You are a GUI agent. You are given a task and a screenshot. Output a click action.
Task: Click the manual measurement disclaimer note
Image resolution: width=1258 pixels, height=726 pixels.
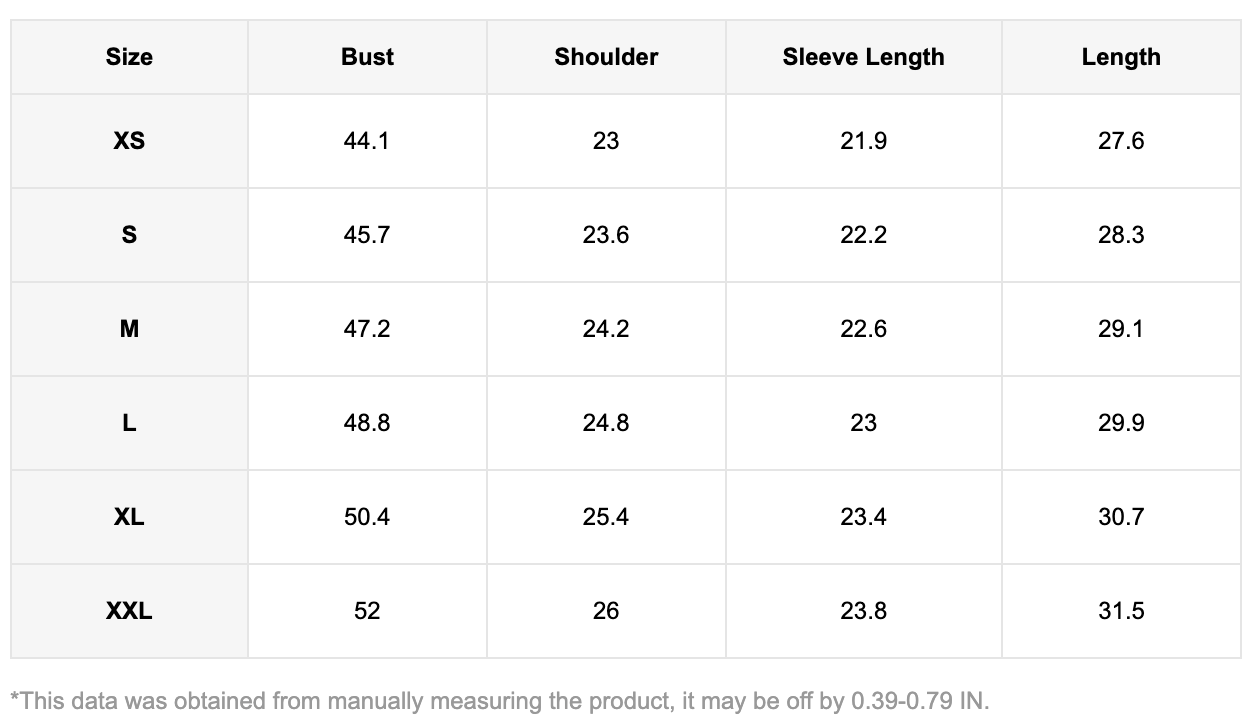coord(499,700)
